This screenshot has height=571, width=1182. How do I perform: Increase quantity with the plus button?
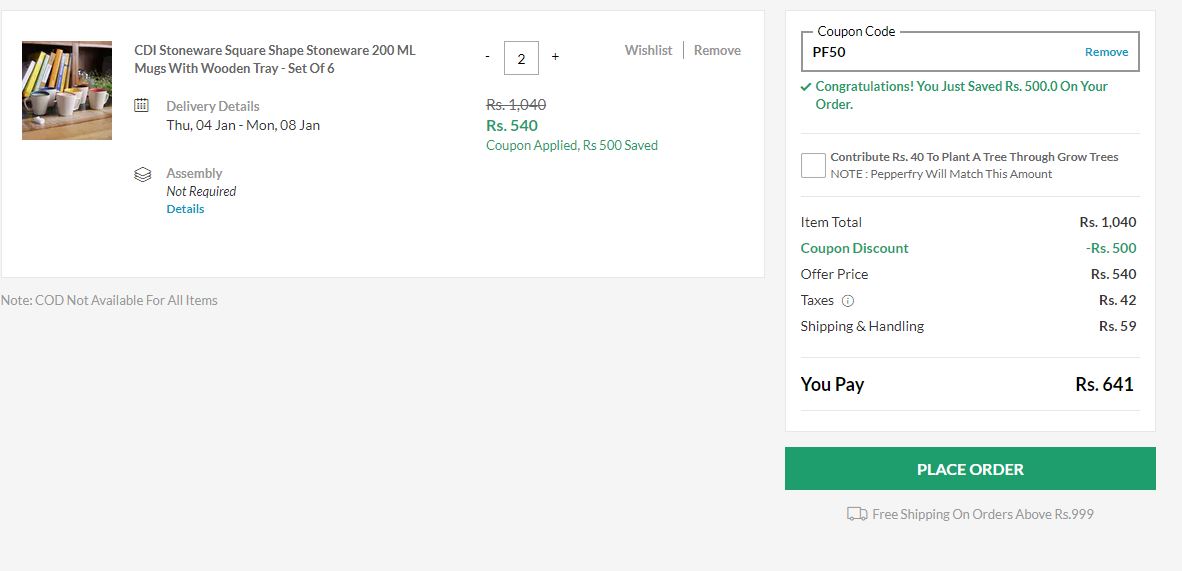tap(556, 57)
